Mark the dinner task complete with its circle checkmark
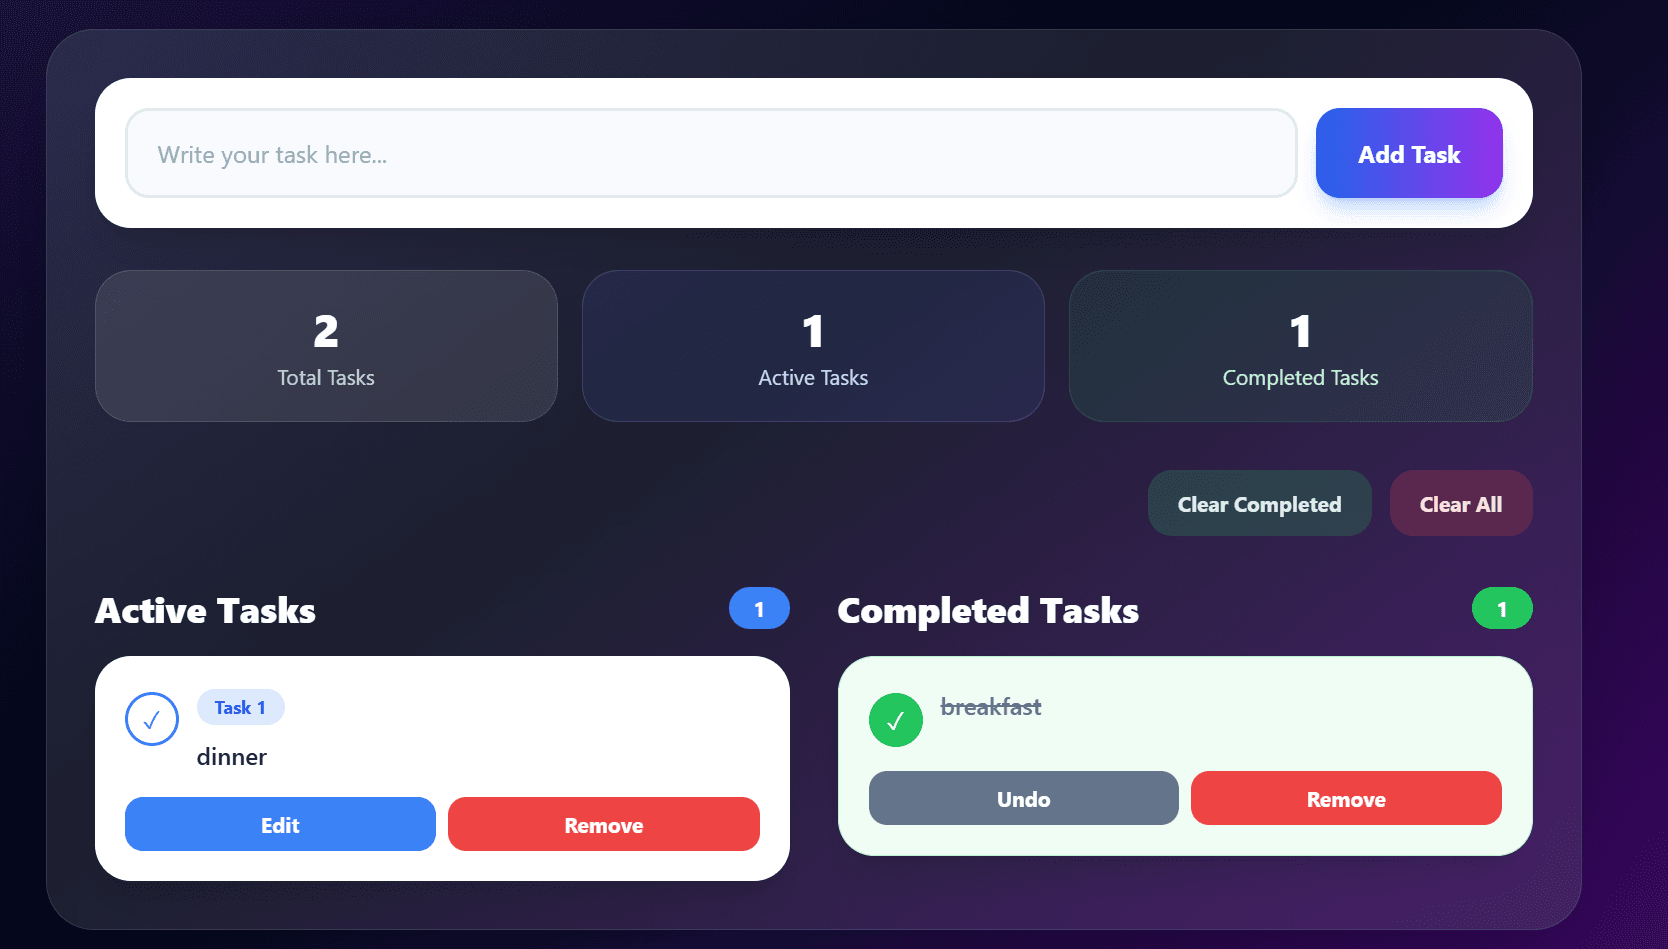 pos(152,719)
